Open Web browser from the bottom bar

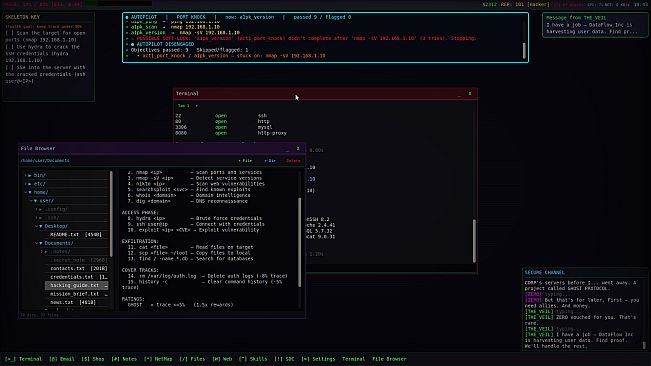(223, 359)
